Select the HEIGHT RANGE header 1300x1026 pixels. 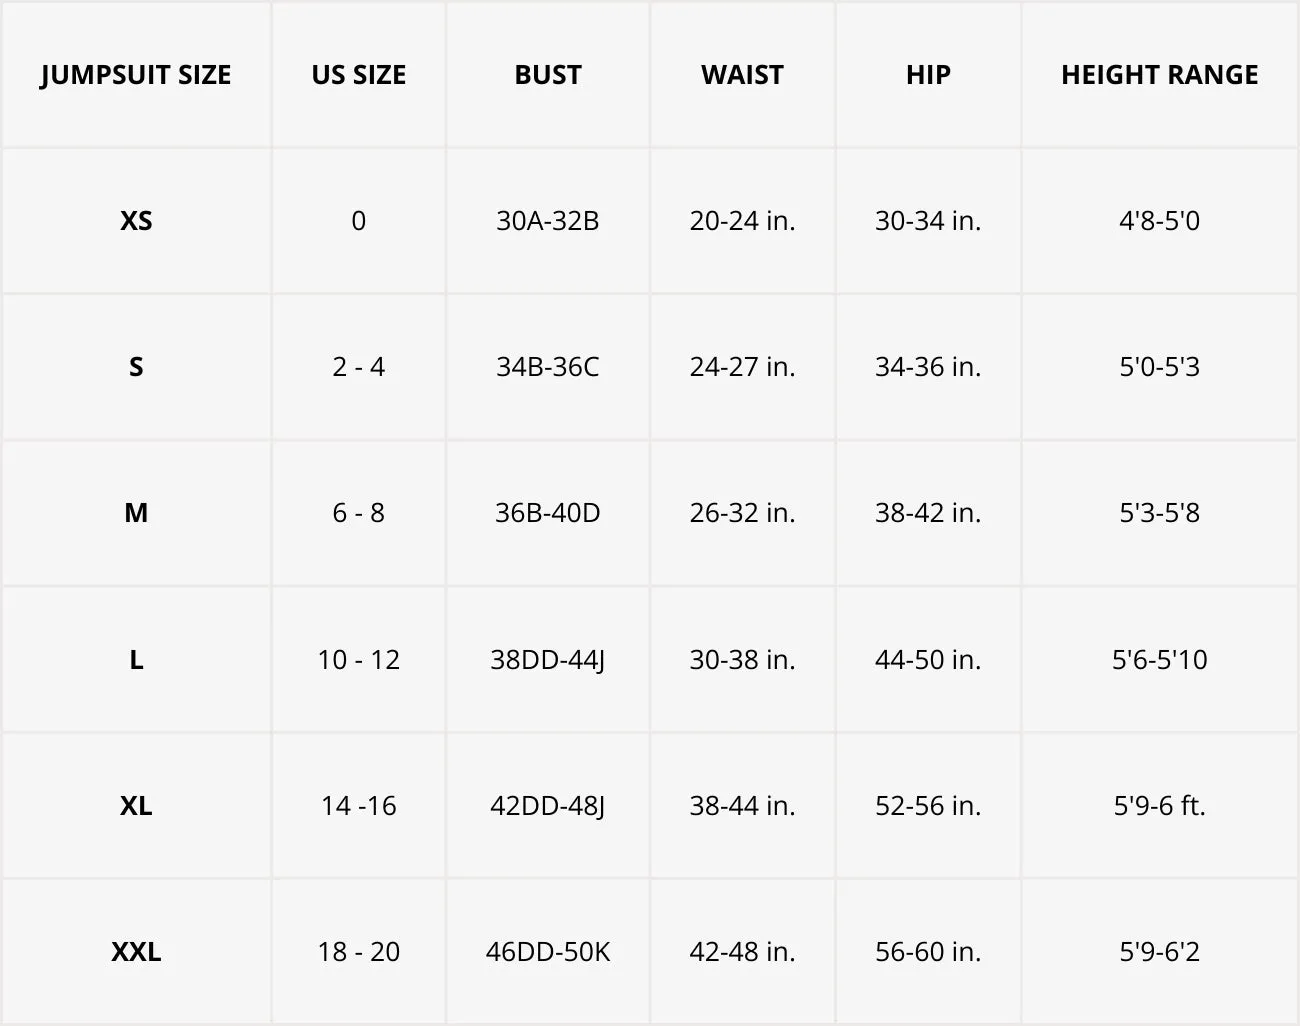[1160, 75]
